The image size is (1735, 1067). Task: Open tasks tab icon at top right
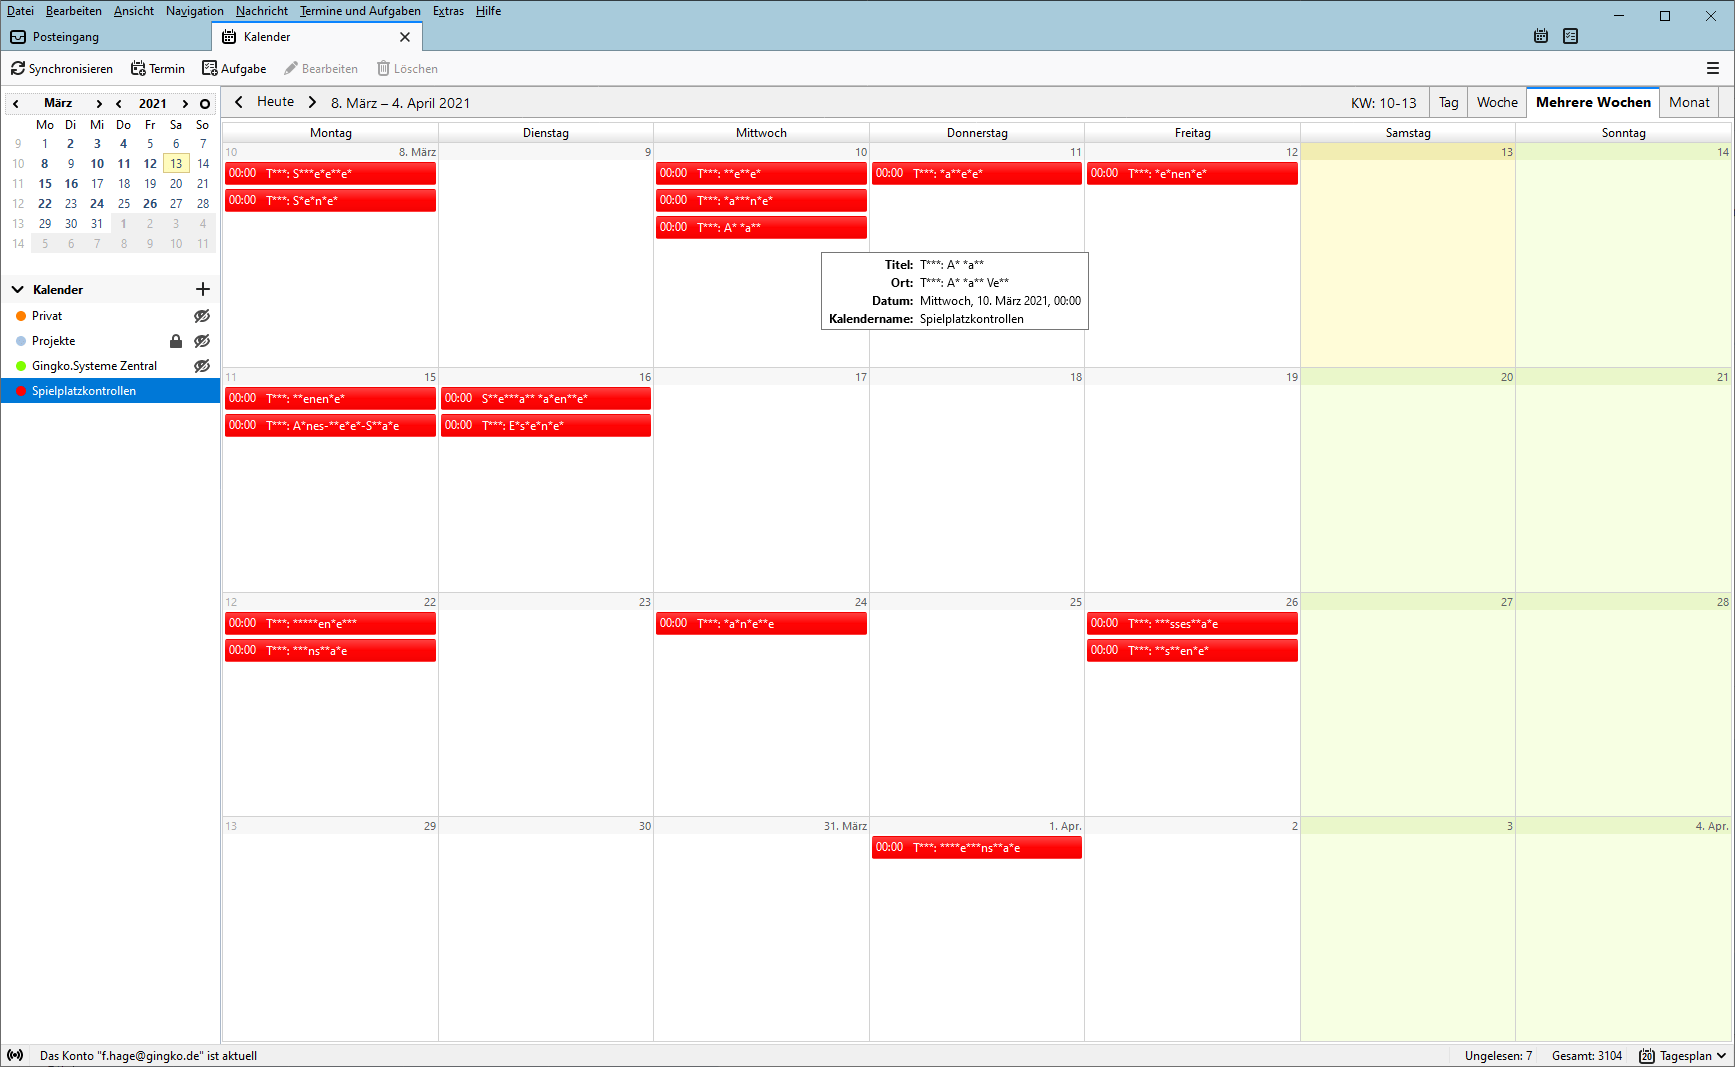point(1571,37)
